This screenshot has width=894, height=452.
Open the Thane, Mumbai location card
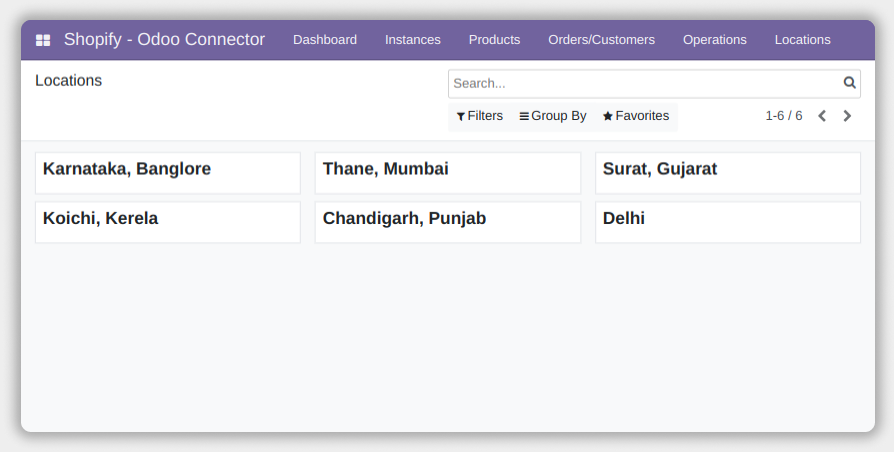[x=448, y=173]
